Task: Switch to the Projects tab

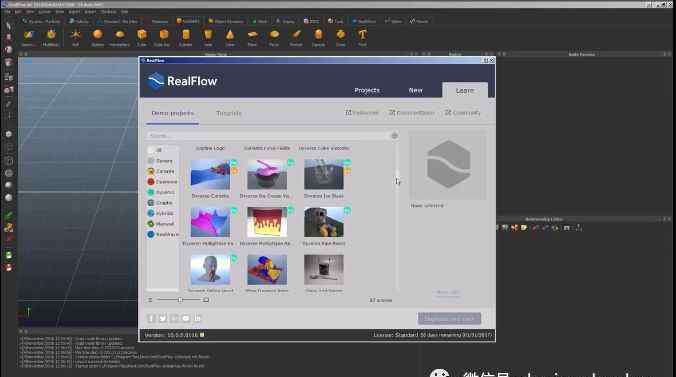Action: coord(367,90)
